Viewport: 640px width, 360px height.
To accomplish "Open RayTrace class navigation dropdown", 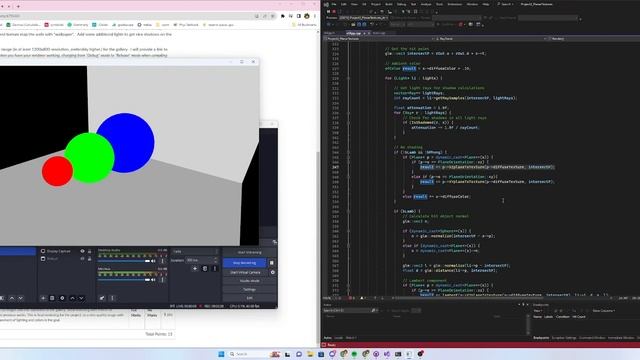I will tap(491, 39).
